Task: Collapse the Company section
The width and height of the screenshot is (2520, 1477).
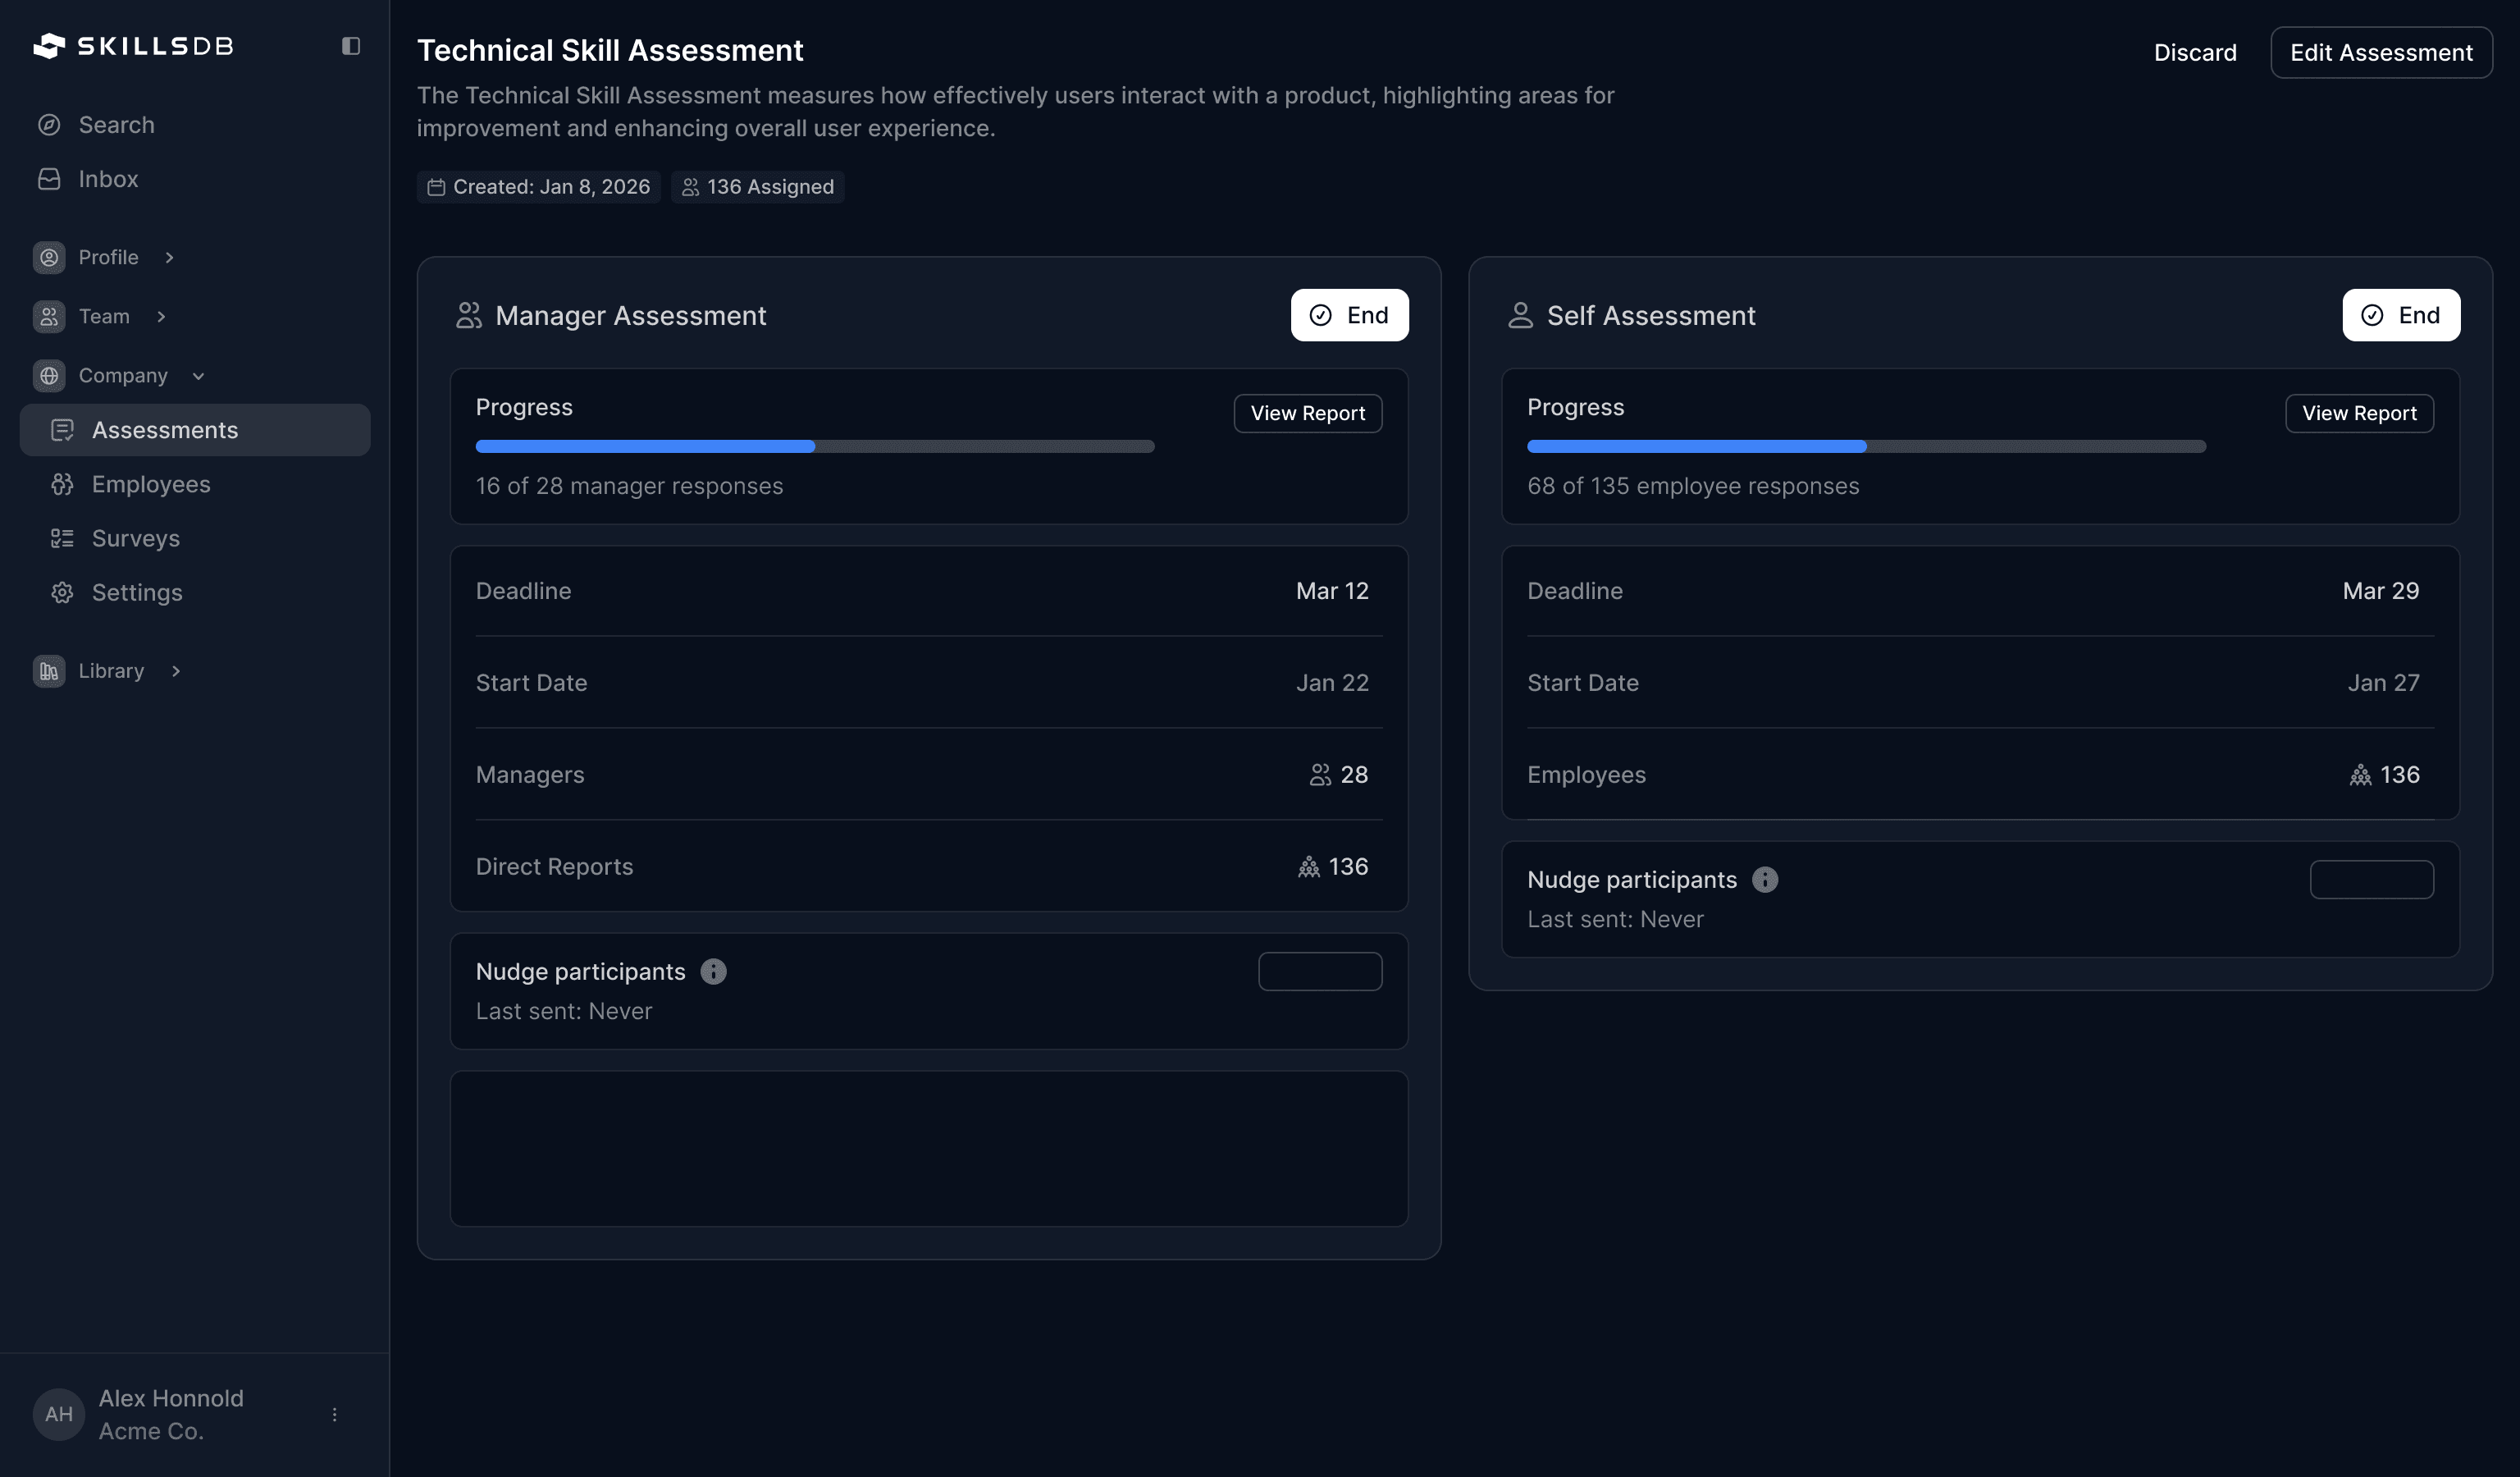Action: point(198,376)
